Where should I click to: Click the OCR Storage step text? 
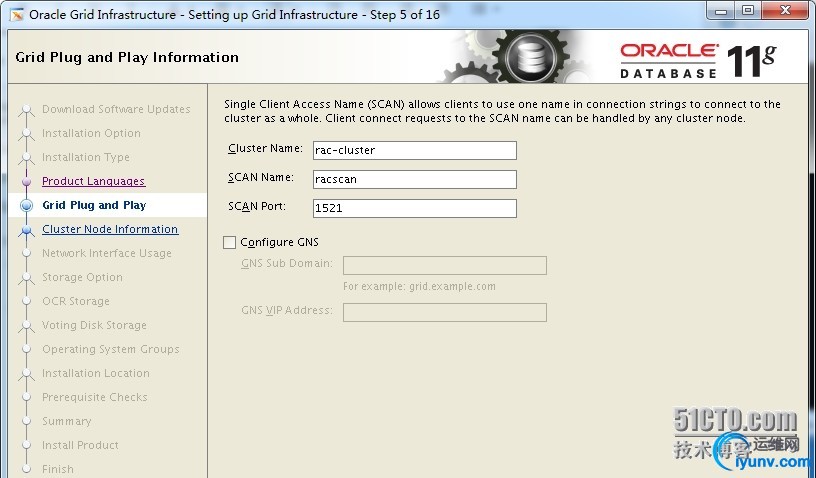point(76,301)
